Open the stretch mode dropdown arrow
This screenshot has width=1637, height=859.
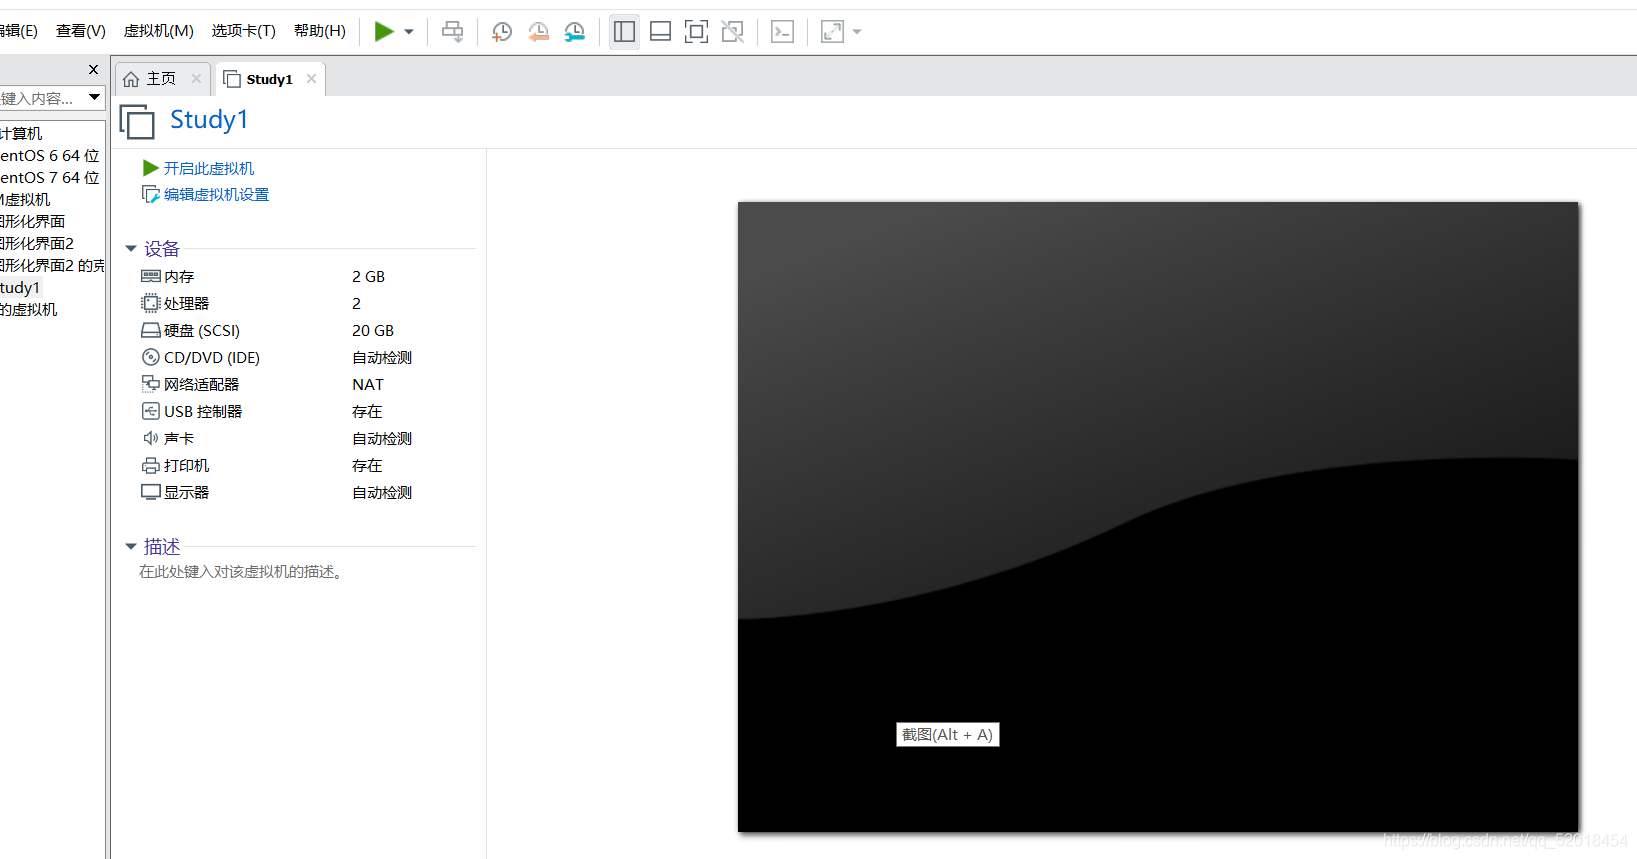pyautogui.click(x=857, y=32)
